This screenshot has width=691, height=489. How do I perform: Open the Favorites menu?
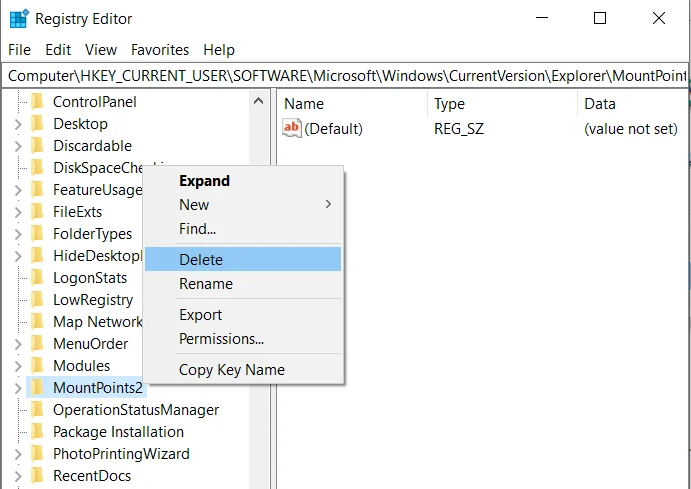tap(160, 50)
